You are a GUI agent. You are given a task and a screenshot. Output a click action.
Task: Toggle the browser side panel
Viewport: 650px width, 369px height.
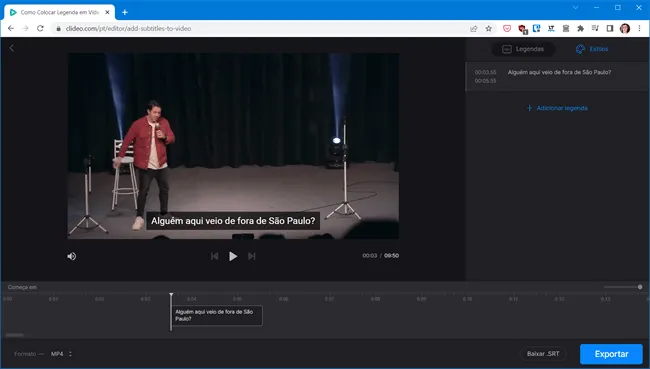[610, 29]
